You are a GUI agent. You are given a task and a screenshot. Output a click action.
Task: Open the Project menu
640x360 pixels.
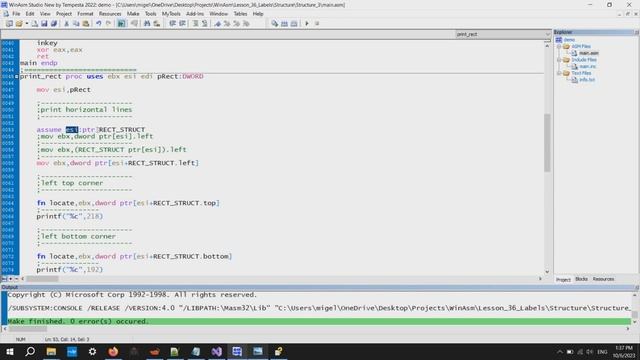pos(64,14)
